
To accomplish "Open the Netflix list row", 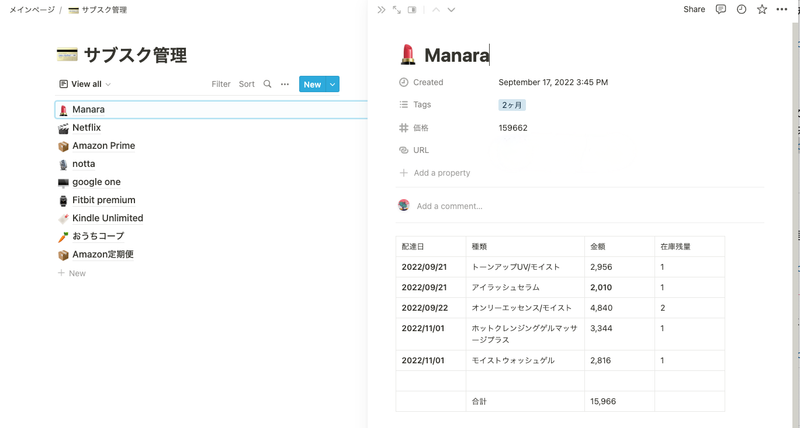I will 211,128.
